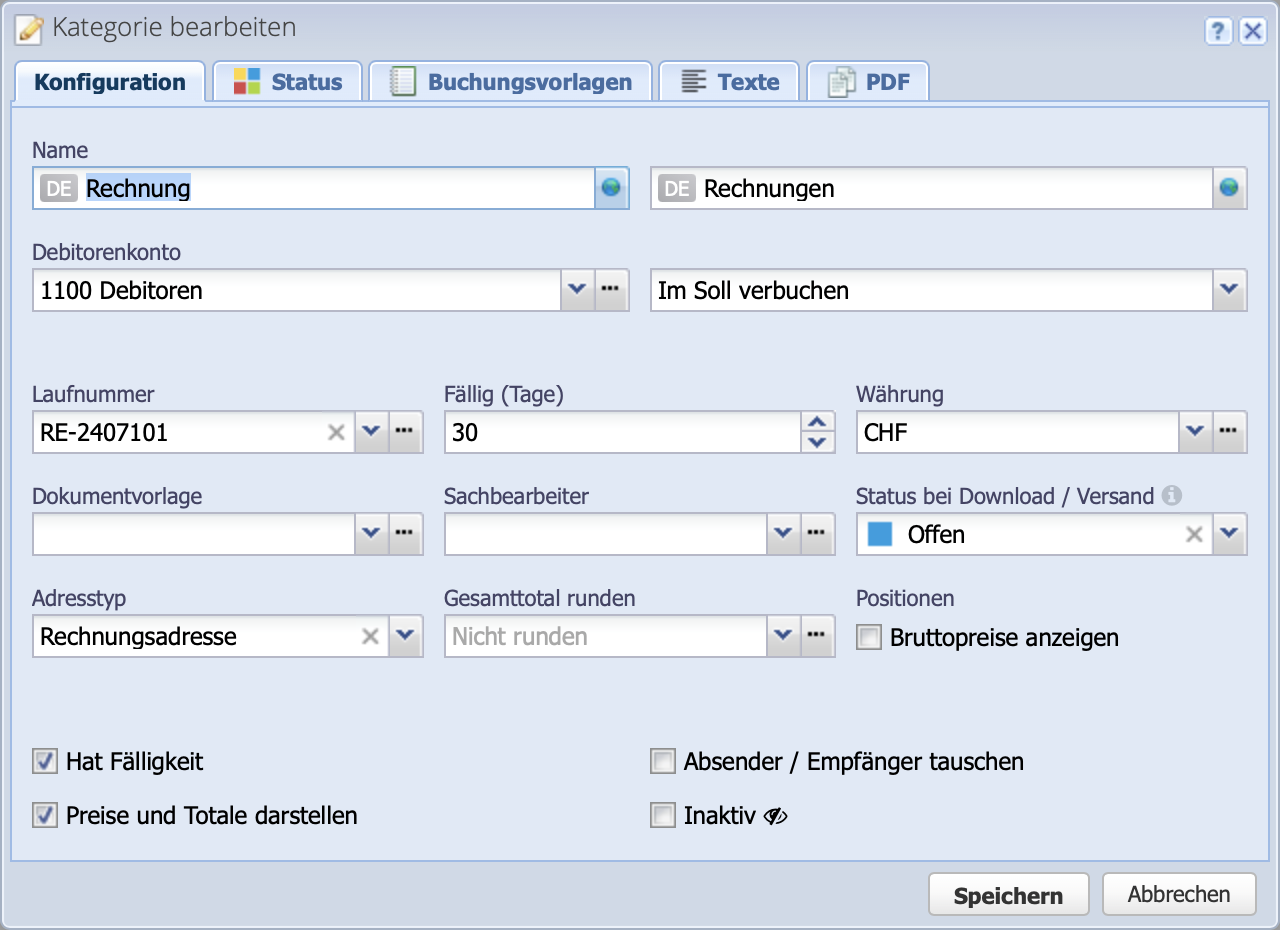Toggle the Hat Fälligkeit checkbox
The height and width of the screenshot is (930, 1280).
tap(45, 762)
